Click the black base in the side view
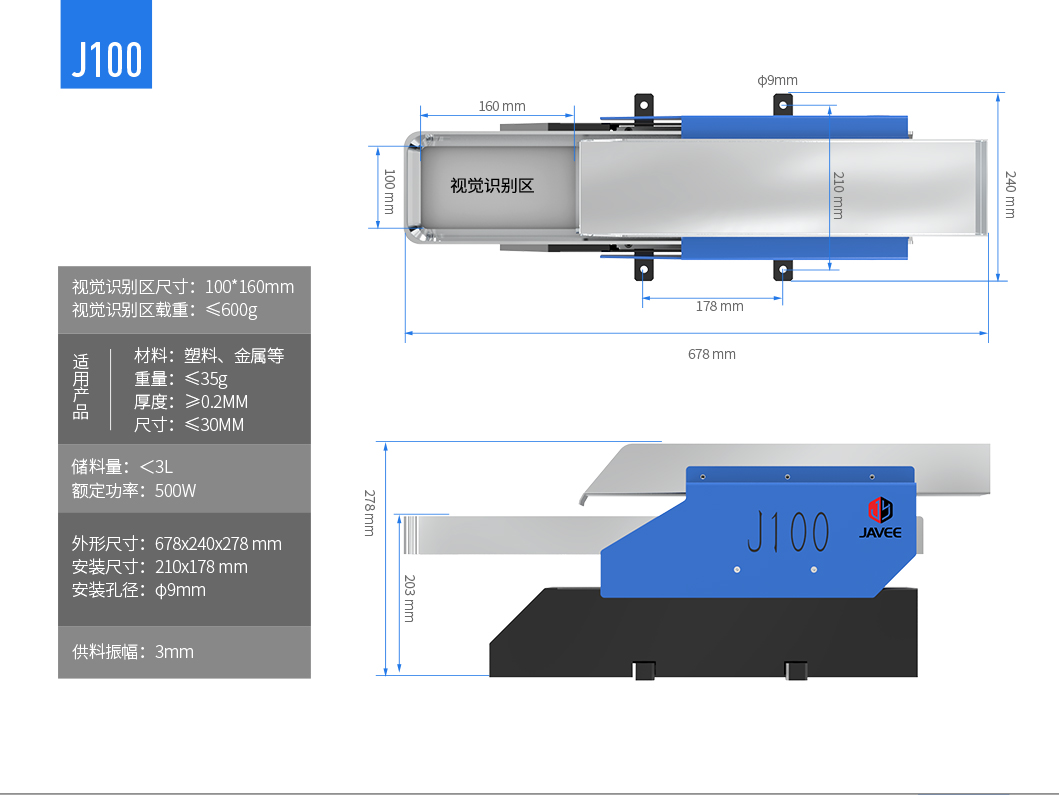 (x=700, y=635)
